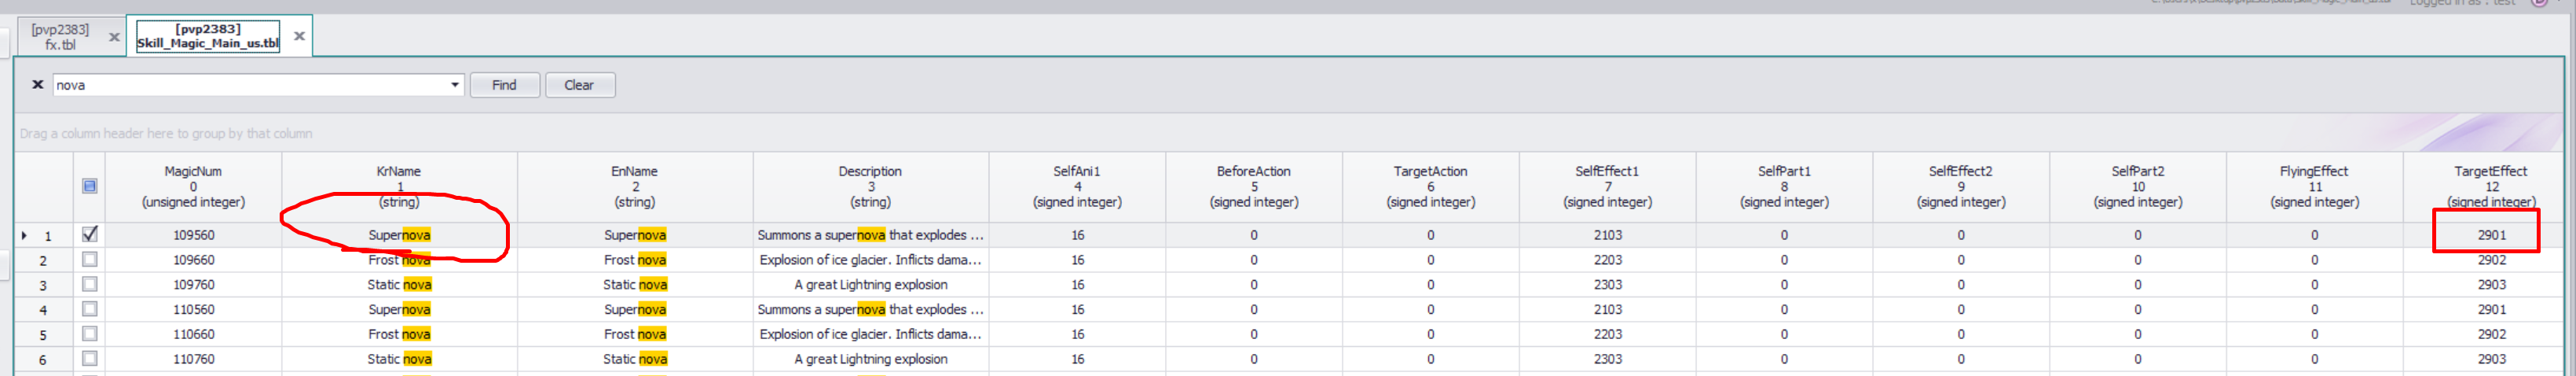Select KrName cell Static nova in row 3
Screen dimensions: 2576x376
pyautogui.click(x=399, y=285)
